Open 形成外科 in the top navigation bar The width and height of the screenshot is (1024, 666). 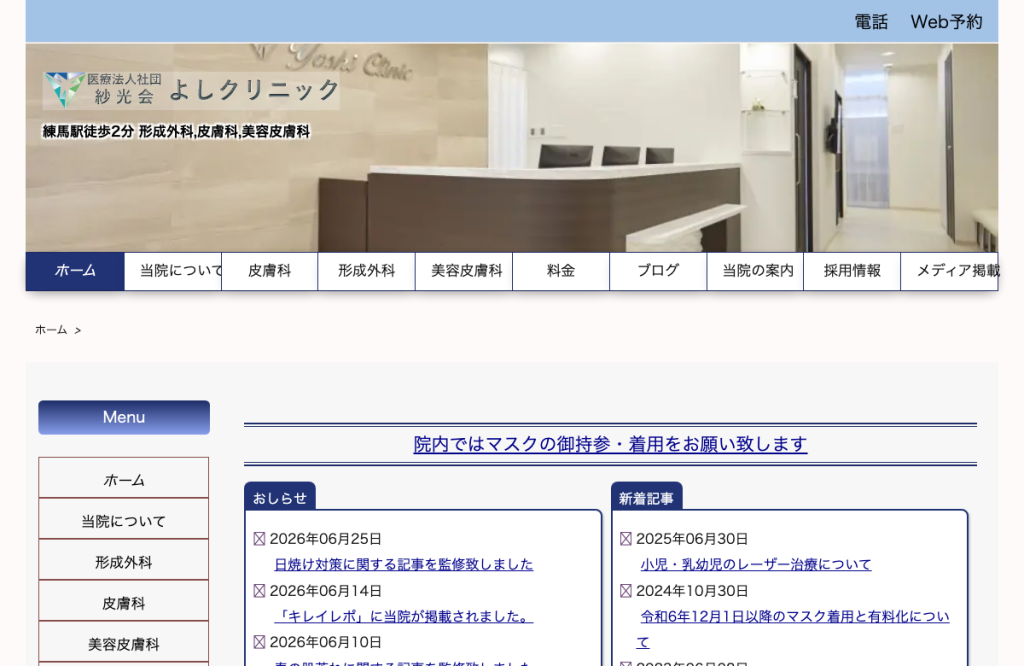coord(366,271)
